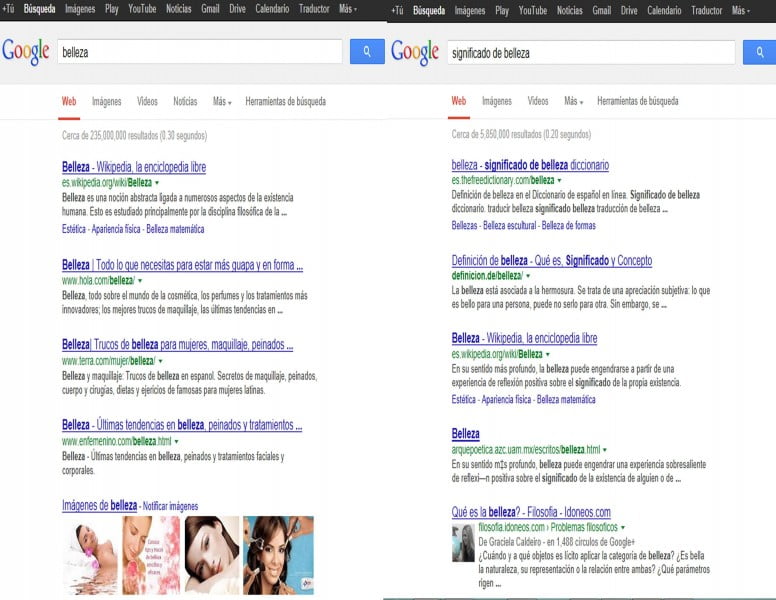The image size is (776, 600).
Task: Click Graciela Caldeiro author photo thumbnail
Action: click(x=463, y=543)
